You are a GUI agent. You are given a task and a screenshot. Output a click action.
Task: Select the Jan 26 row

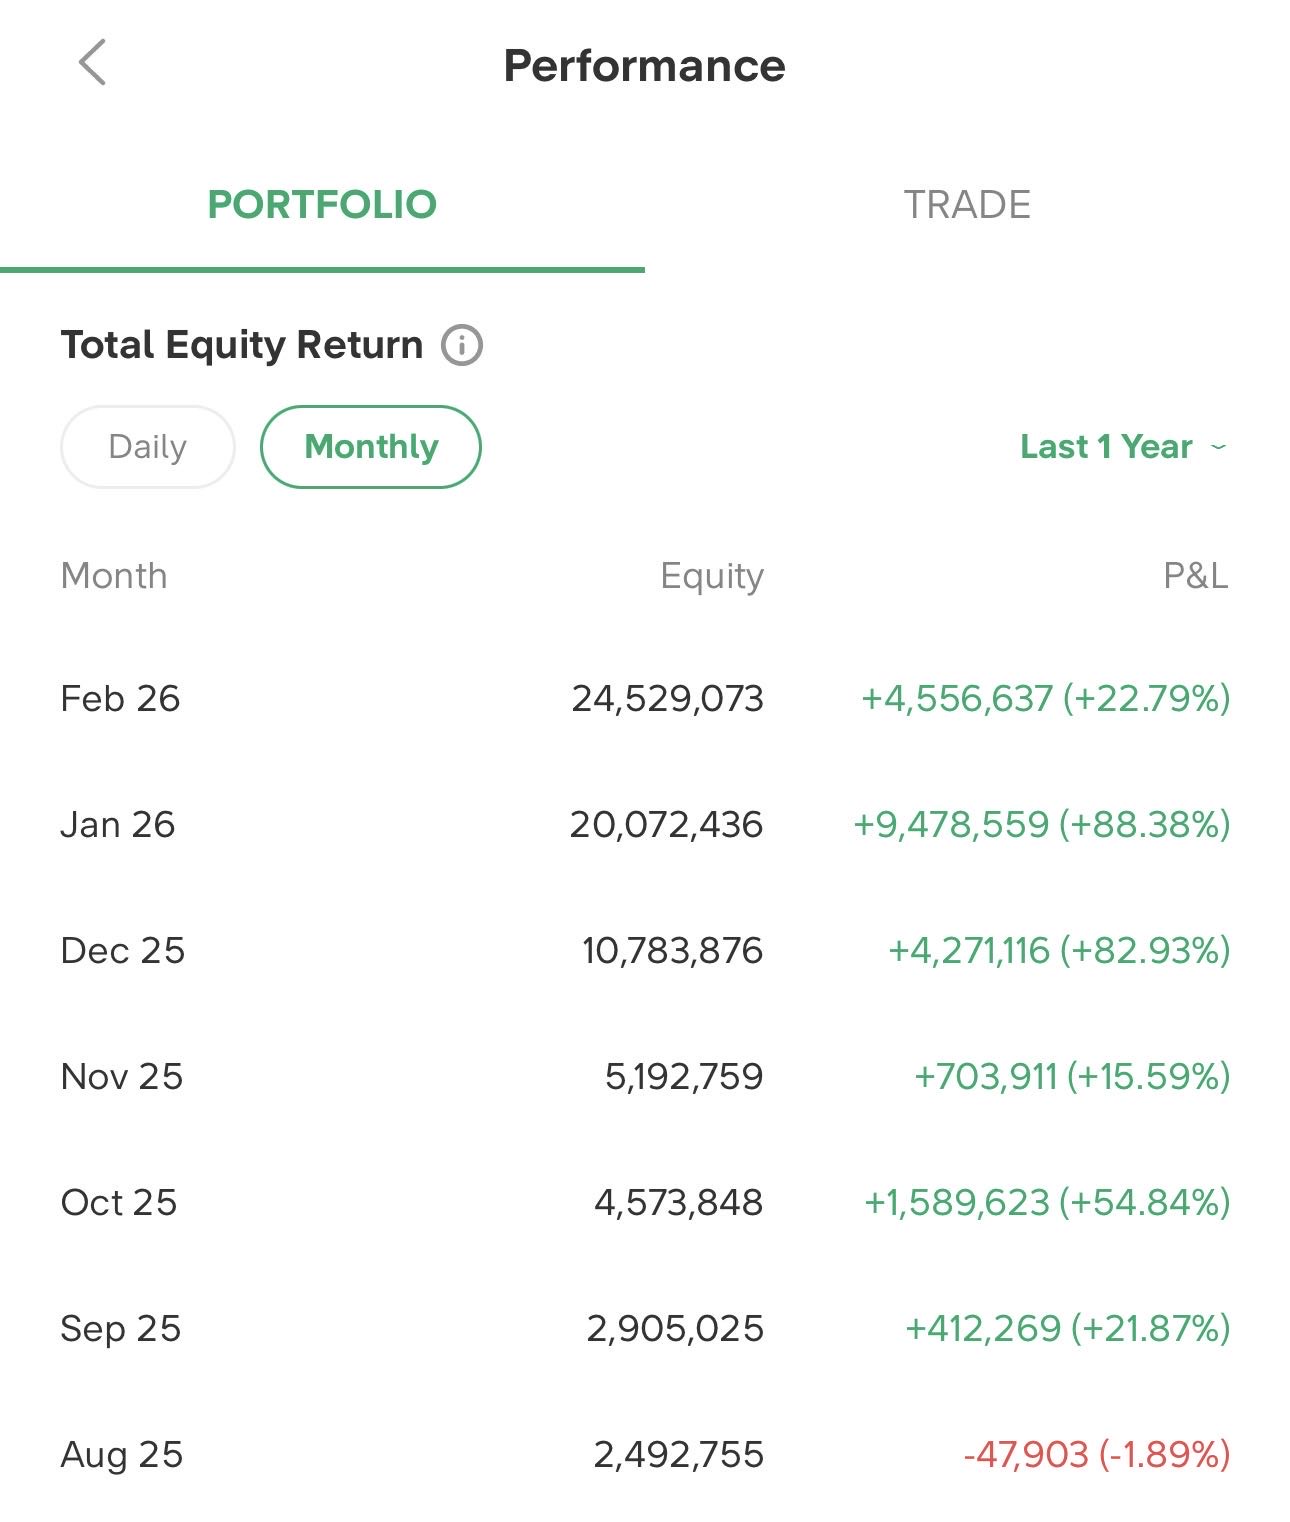click(x=118, y=824)
